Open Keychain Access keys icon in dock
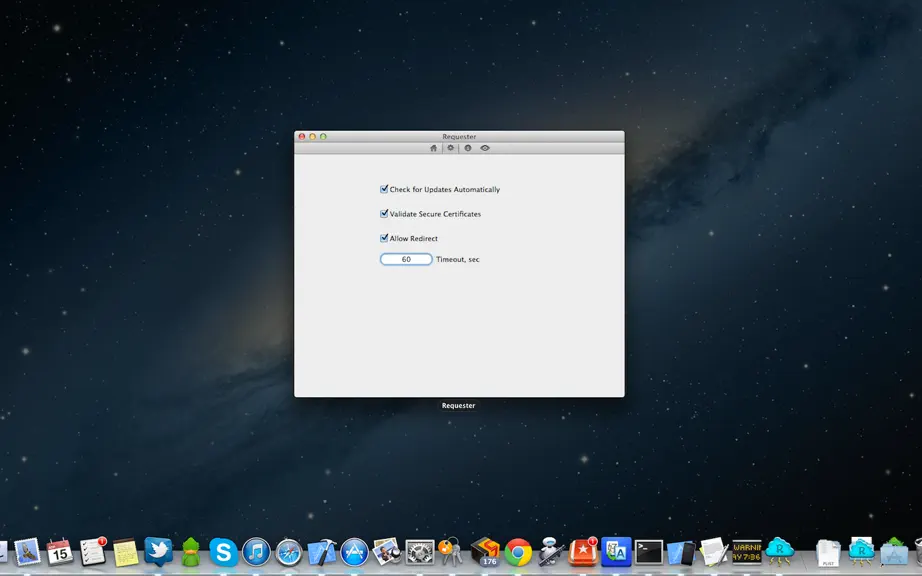Image resolution: width=922 pixels, height=576 pixels. pos(452,552)
